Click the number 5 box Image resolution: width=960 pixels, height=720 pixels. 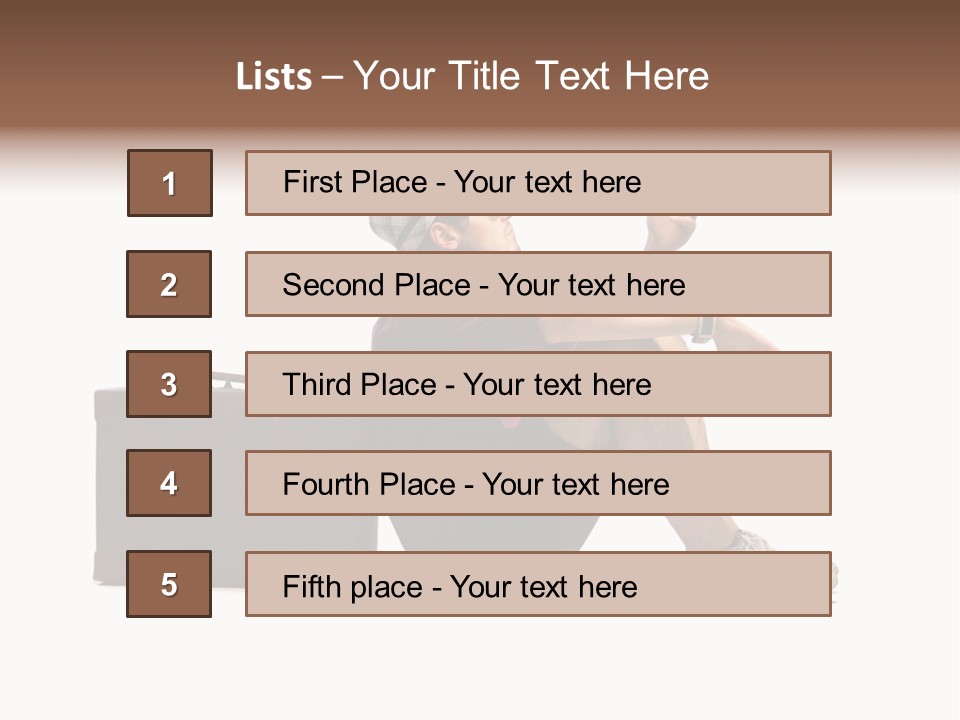click(x=169, y=584)
